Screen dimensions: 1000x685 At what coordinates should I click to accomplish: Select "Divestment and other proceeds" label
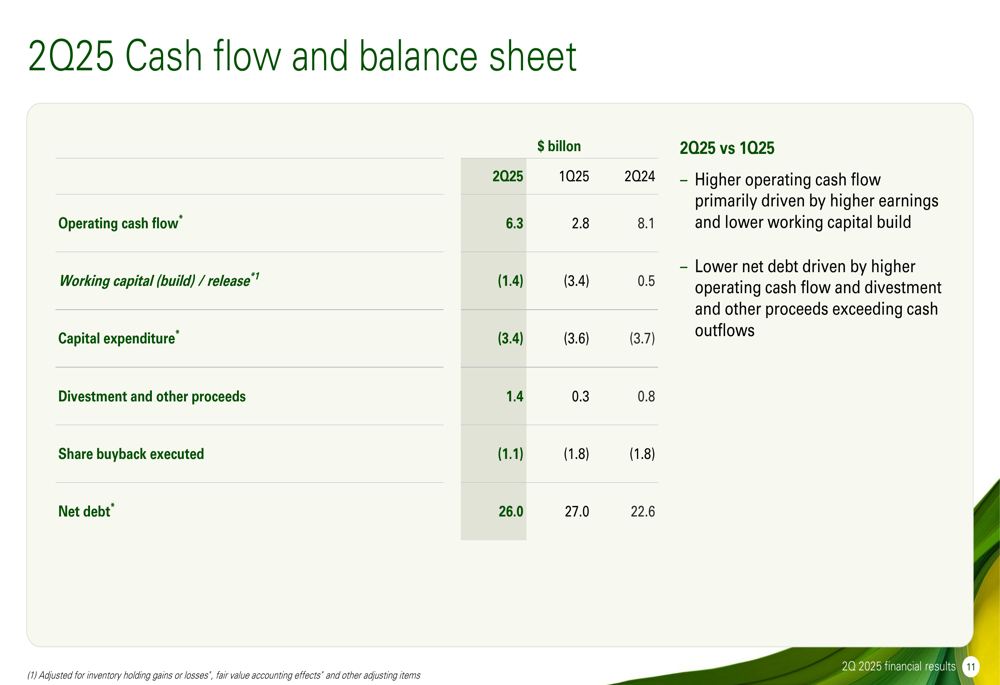click(152, 396)
